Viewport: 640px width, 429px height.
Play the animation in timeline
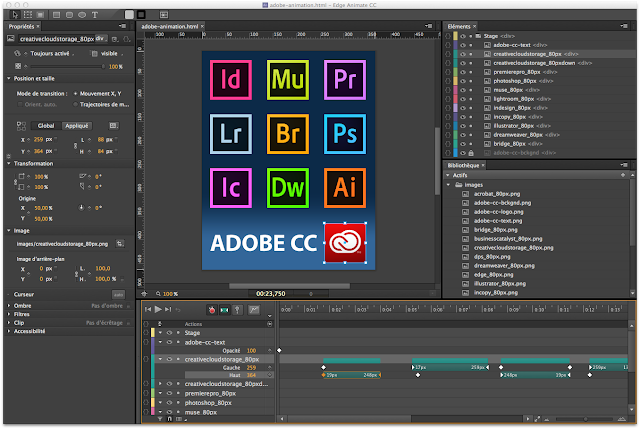pyautogui.click(x=158, y=309)
